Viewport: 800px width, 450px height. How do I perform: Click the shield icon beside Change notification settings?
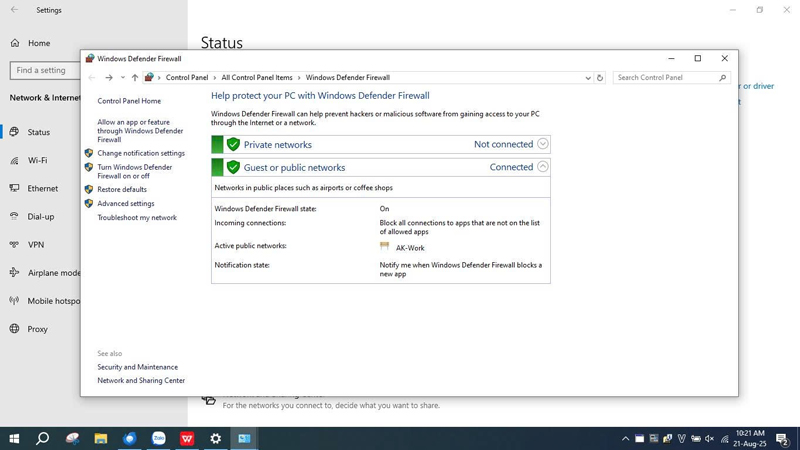tap(89, 153)
